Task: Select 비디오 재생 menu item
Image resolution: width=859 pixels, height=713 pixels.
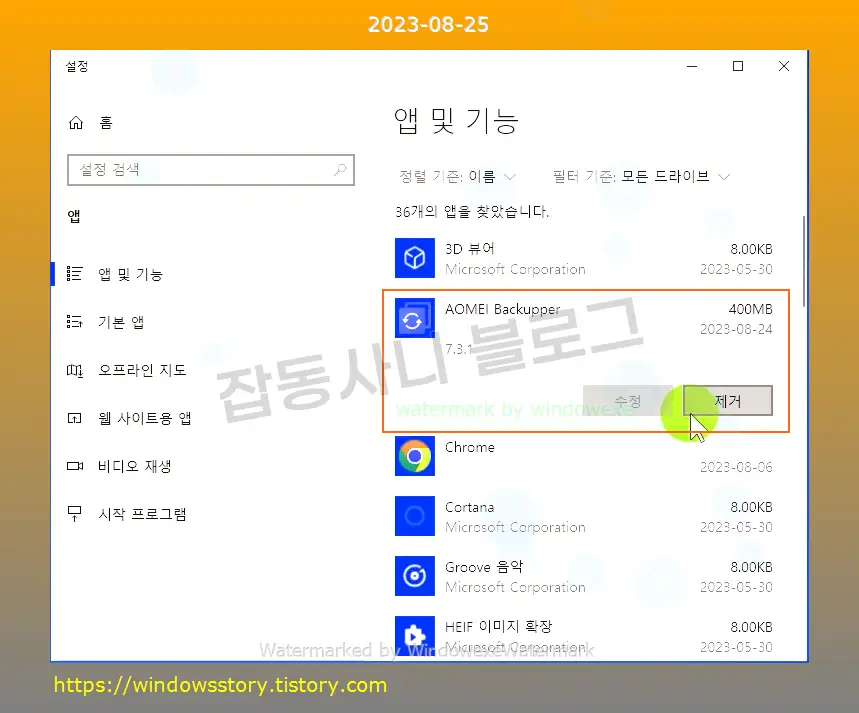Action: click(134, 466)
